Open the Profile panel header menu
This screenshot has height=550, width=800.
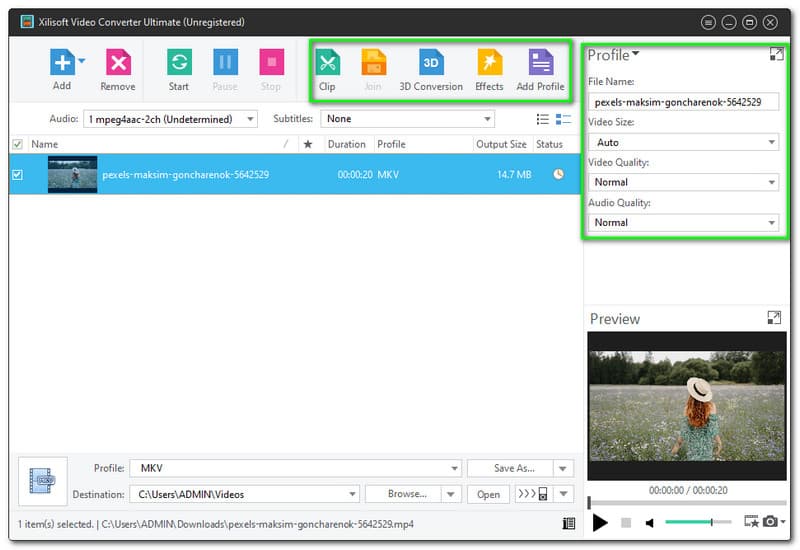[614, 55]
